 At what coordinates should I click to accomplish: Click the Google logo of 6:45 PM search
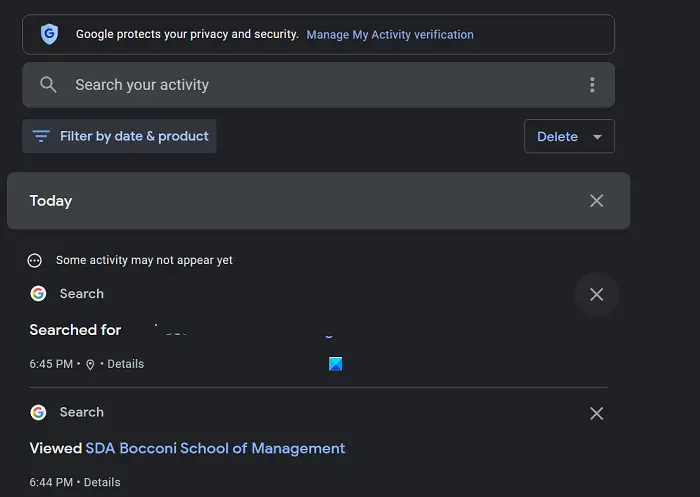click(38, 293)
